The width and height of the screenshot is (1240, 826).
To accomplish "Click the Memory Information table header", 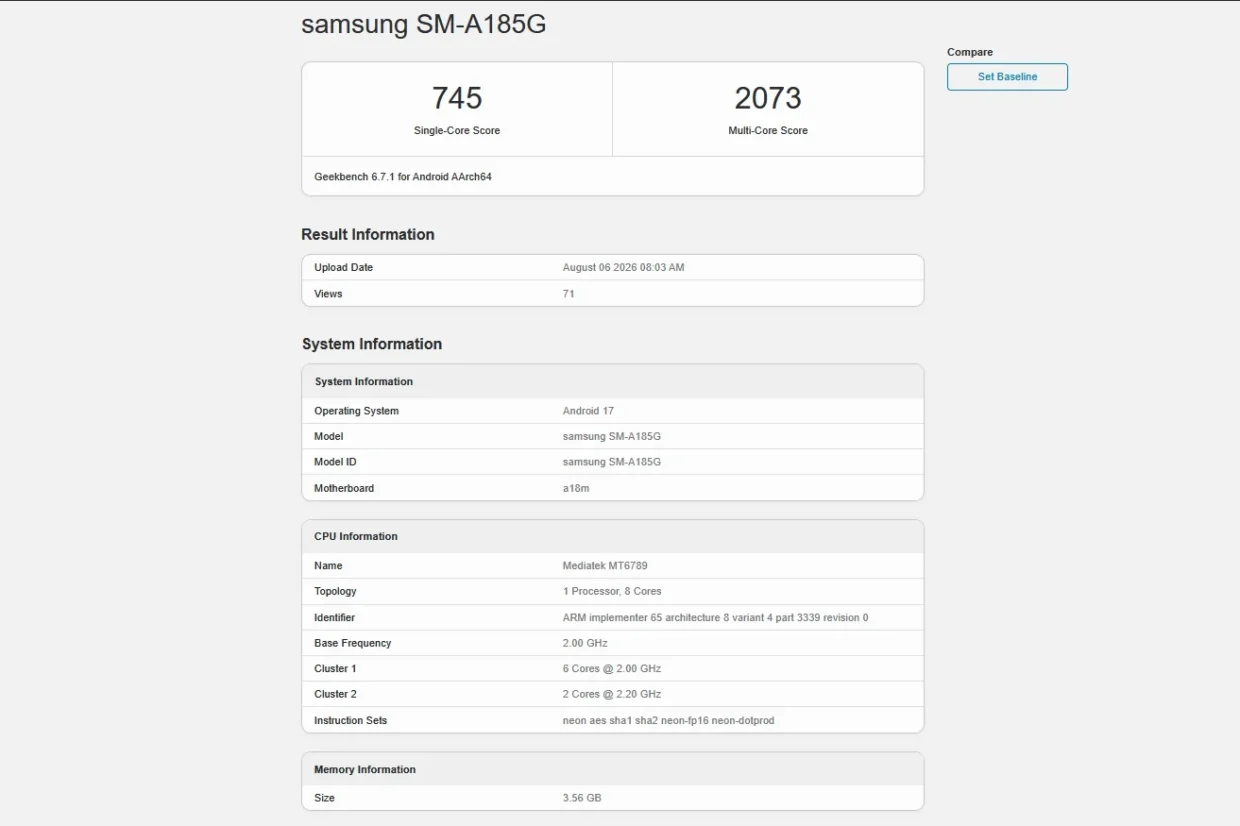I will click(612, 769).
